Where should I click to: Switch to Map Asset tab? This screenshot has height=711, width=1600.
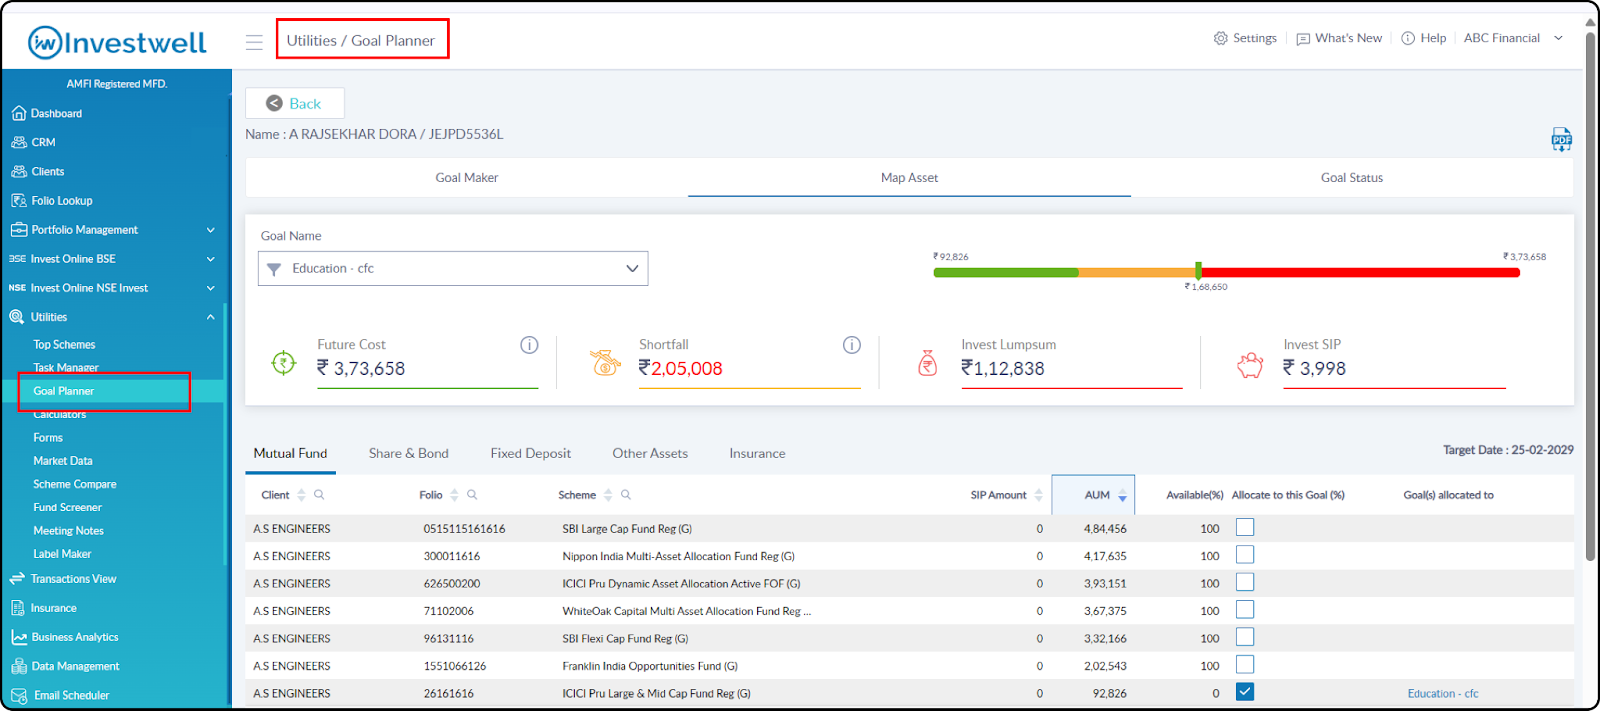click(x=909, y=178)
